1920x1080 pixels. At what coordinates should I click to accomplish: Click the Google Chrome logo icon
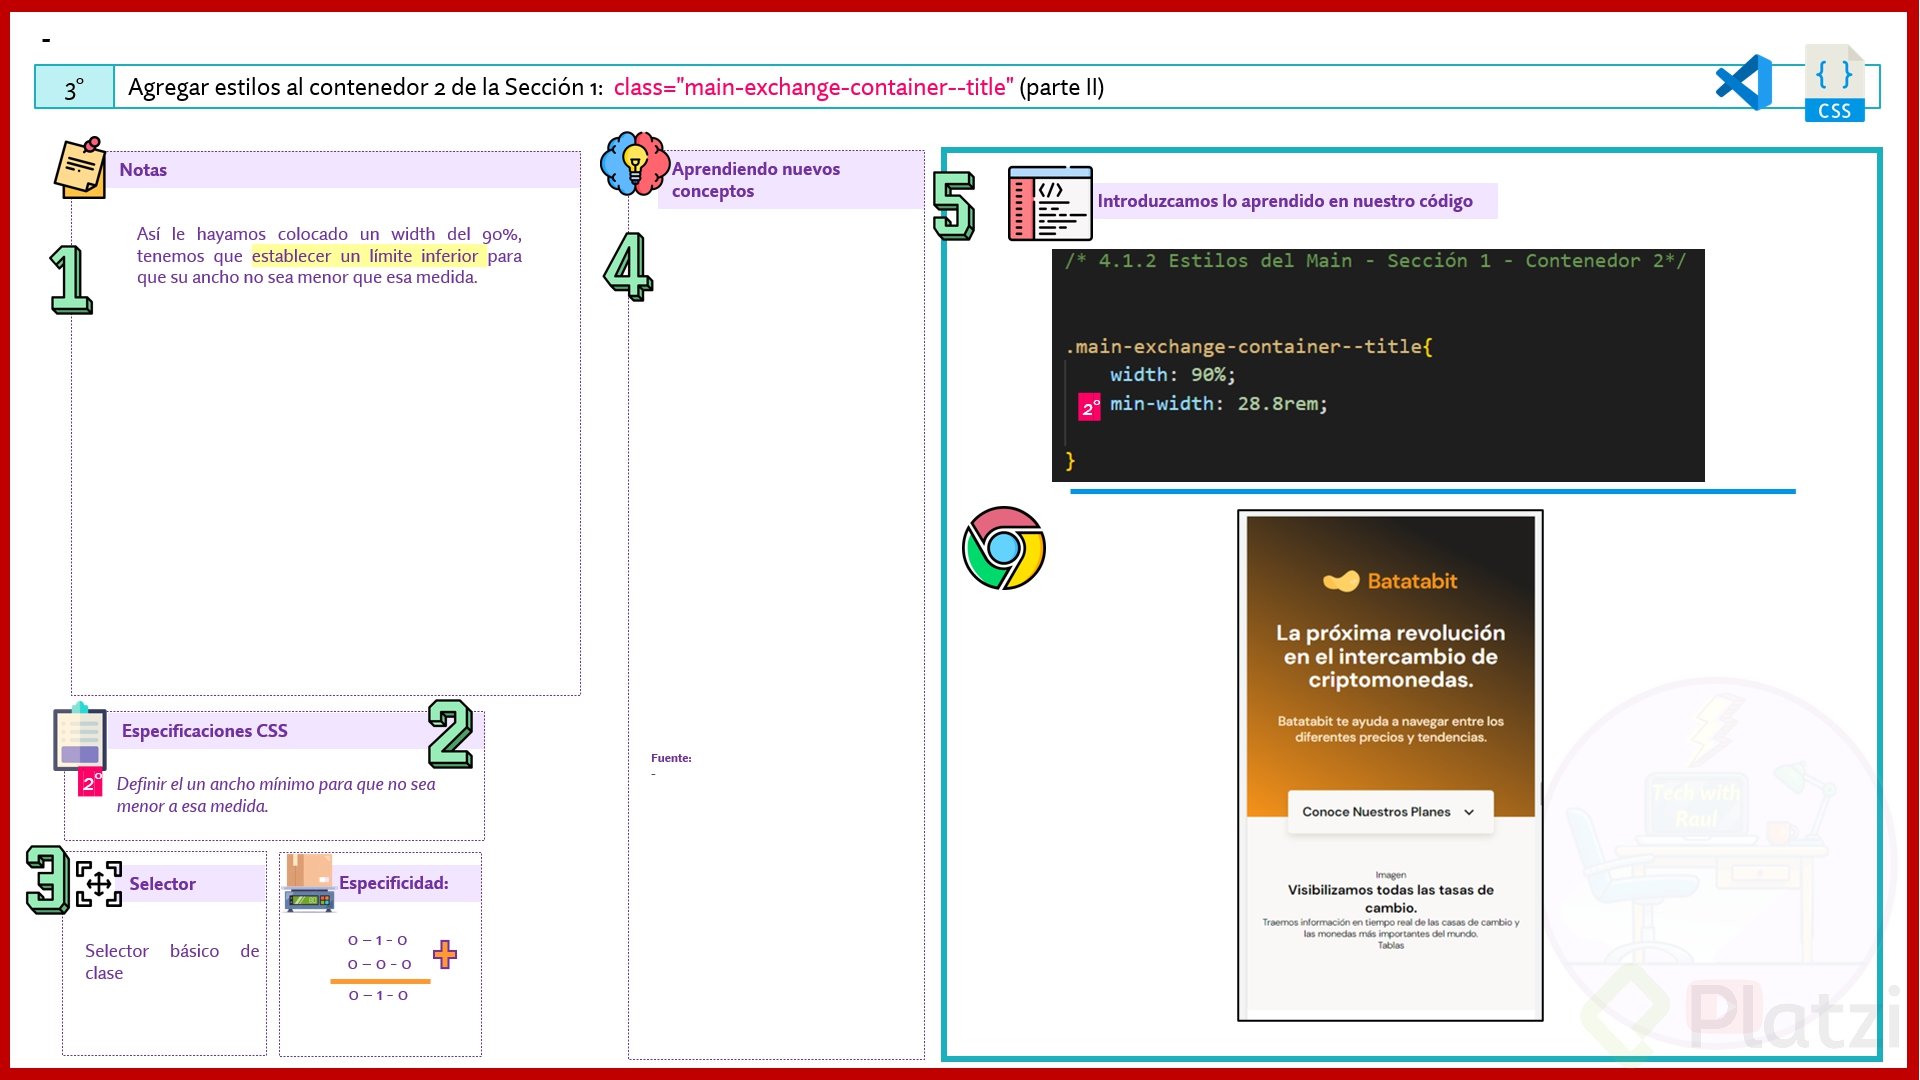tap(1003, 548)
